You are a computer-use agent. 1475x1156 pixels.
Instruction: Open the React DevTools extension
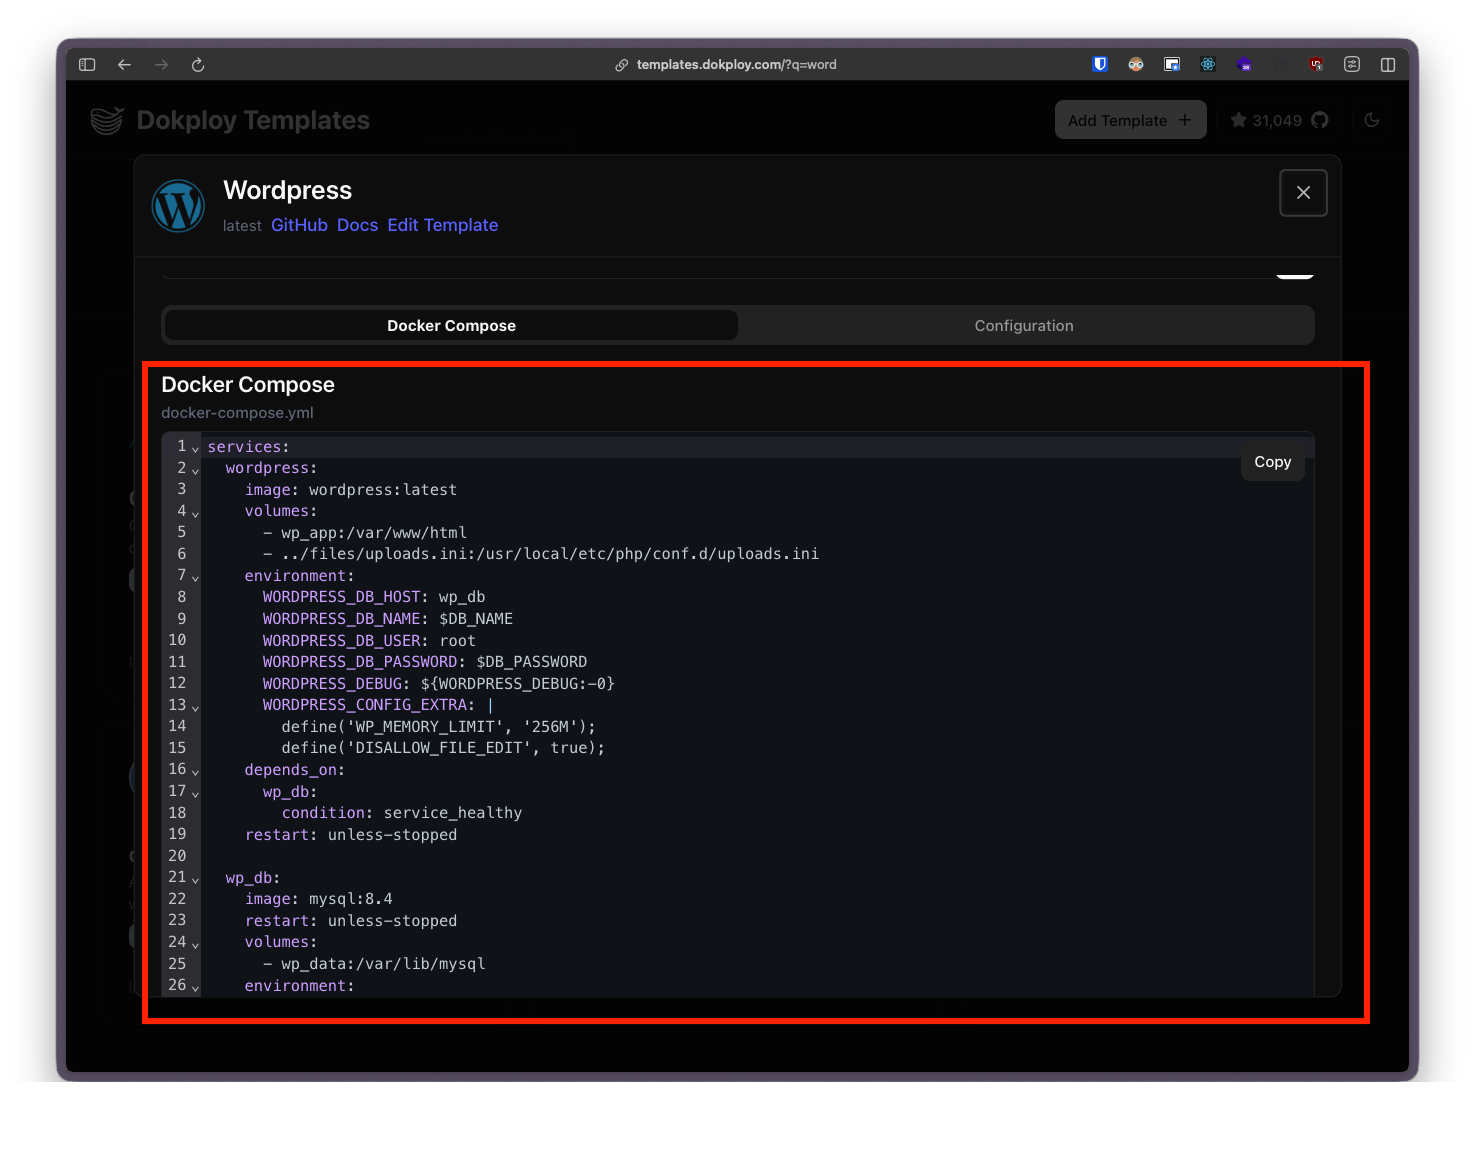1208,64
